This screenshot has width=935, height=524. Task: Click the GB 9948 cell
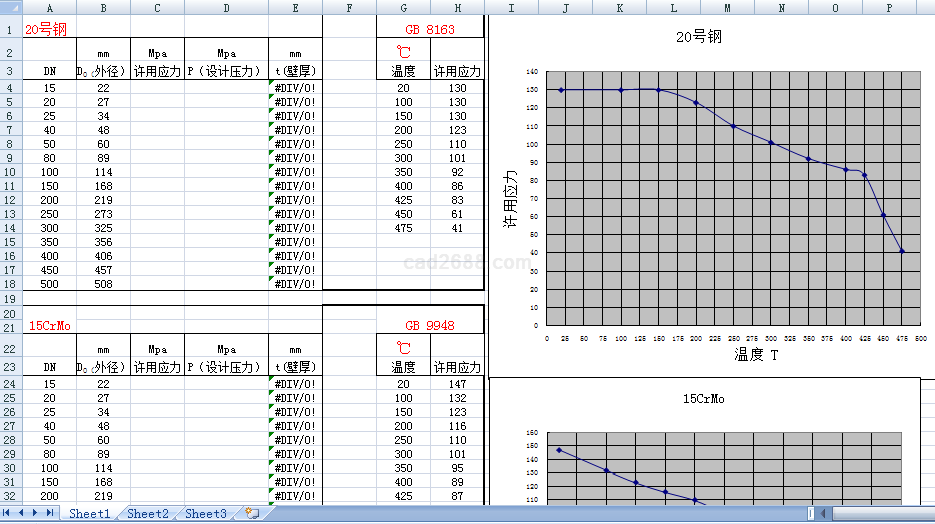429,326
